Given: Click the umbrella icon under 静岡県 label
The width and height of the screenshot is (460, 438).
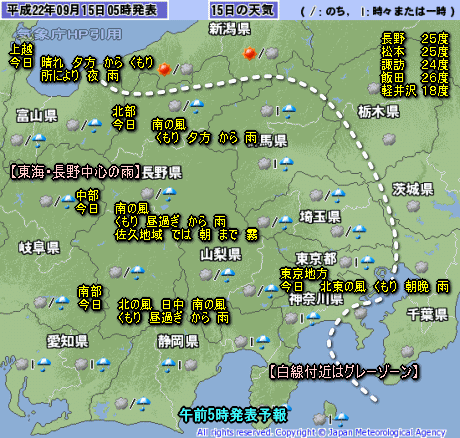Looking at the screenshot, I should 168,365.
